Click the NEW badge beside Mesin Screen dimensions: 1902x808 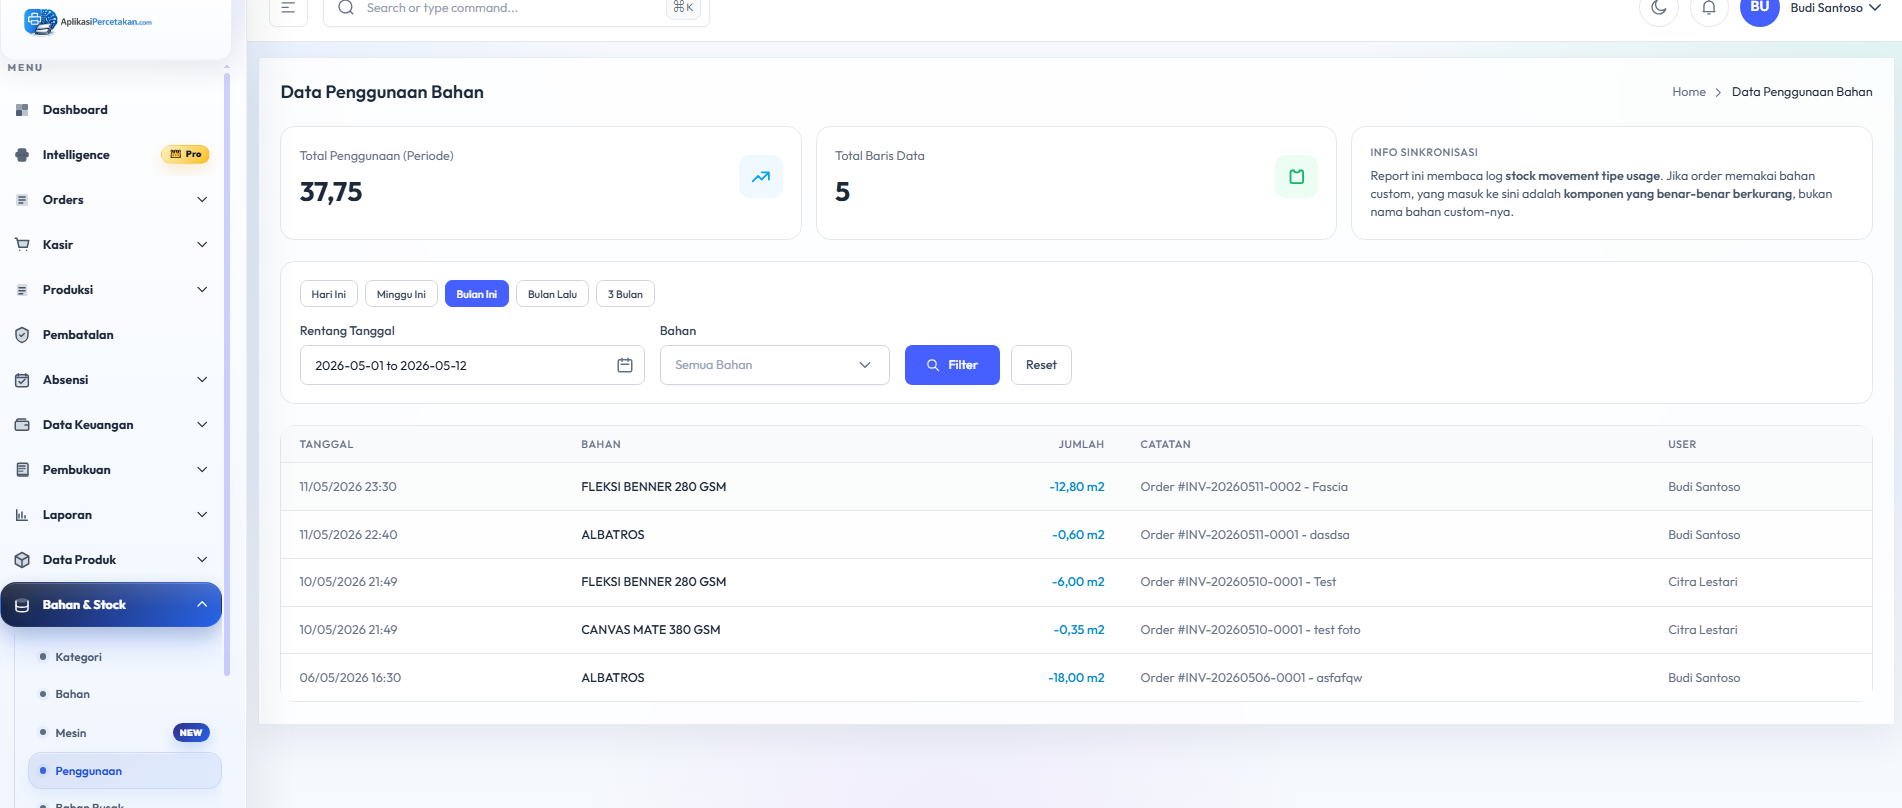click(x=191, y=733)
